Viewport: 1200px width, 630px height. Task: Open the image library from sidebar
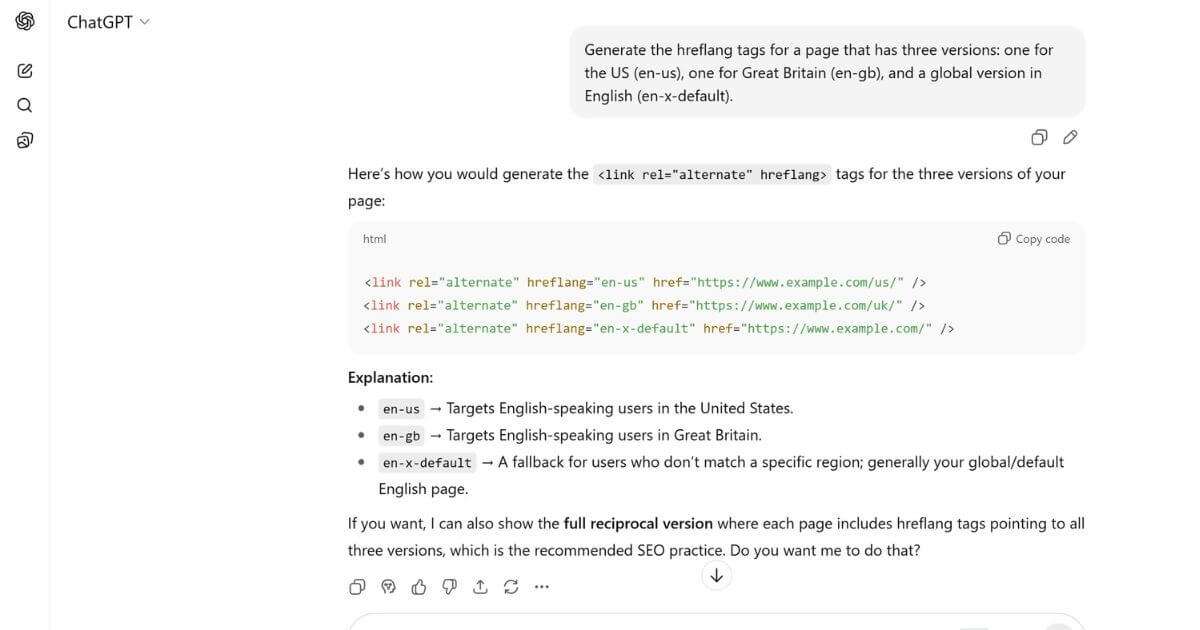point(24,140)
